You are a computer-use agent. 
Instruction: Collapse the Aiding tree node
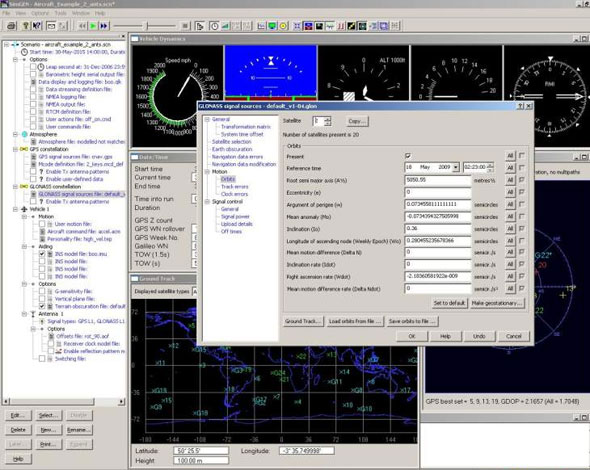point(24,246)
